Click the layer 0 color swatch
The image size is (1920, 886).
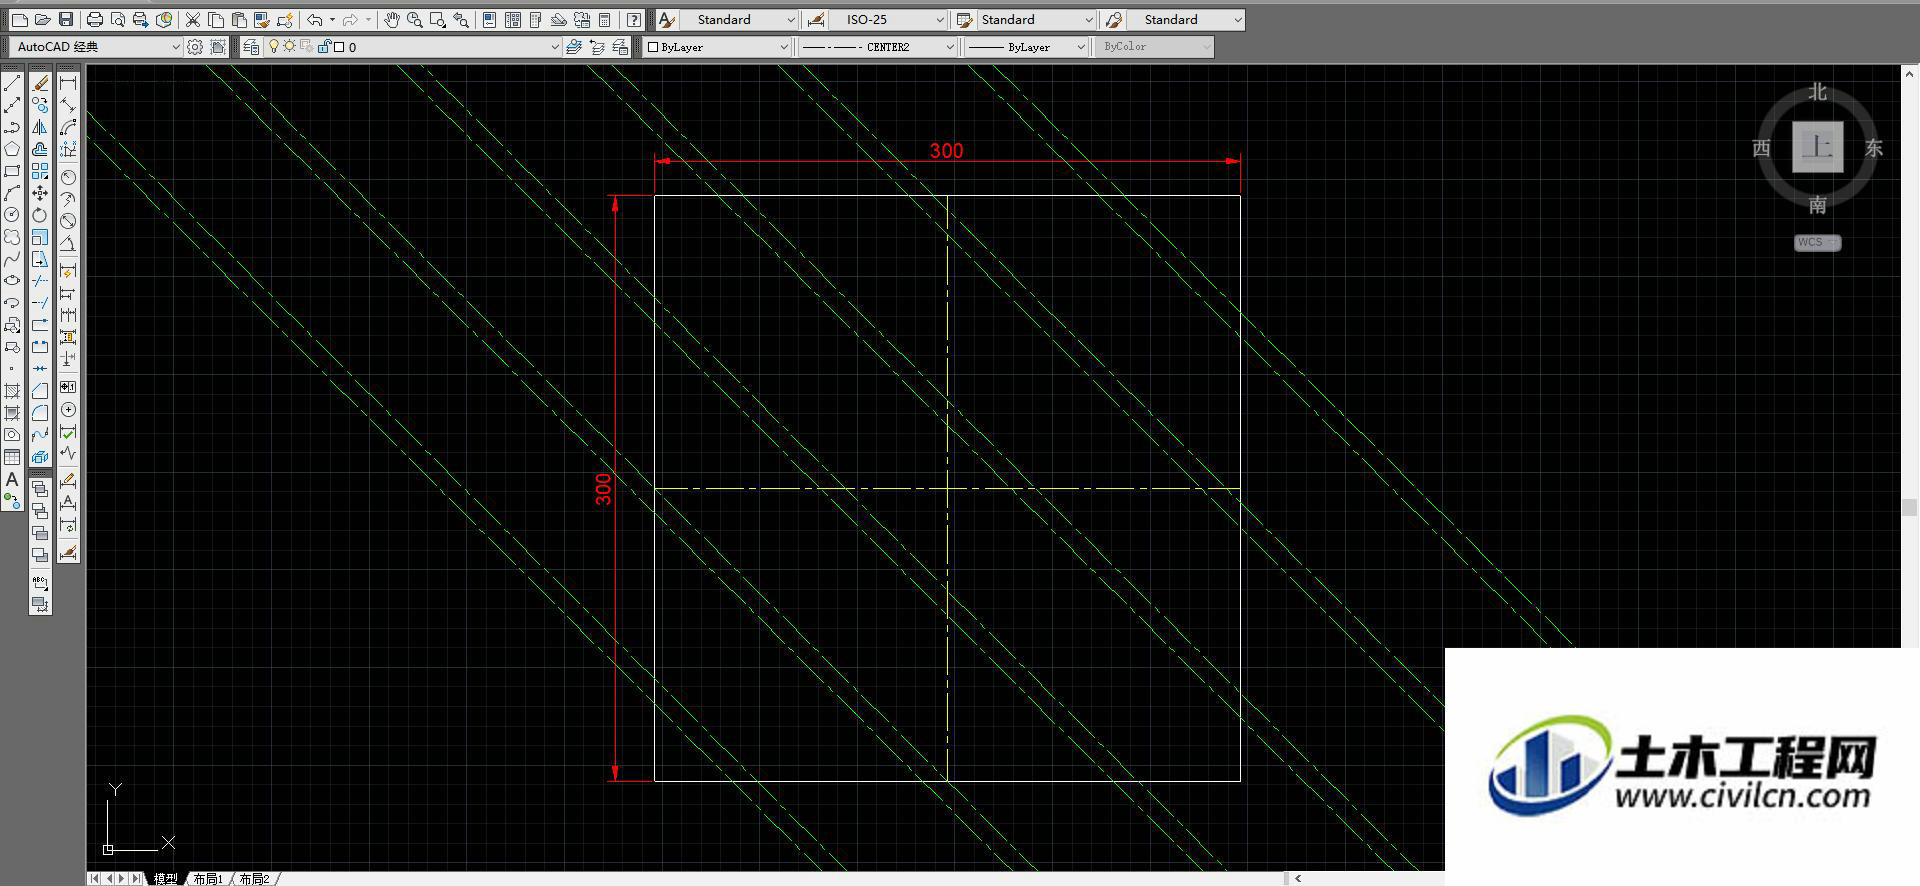(x=339, y=47)
